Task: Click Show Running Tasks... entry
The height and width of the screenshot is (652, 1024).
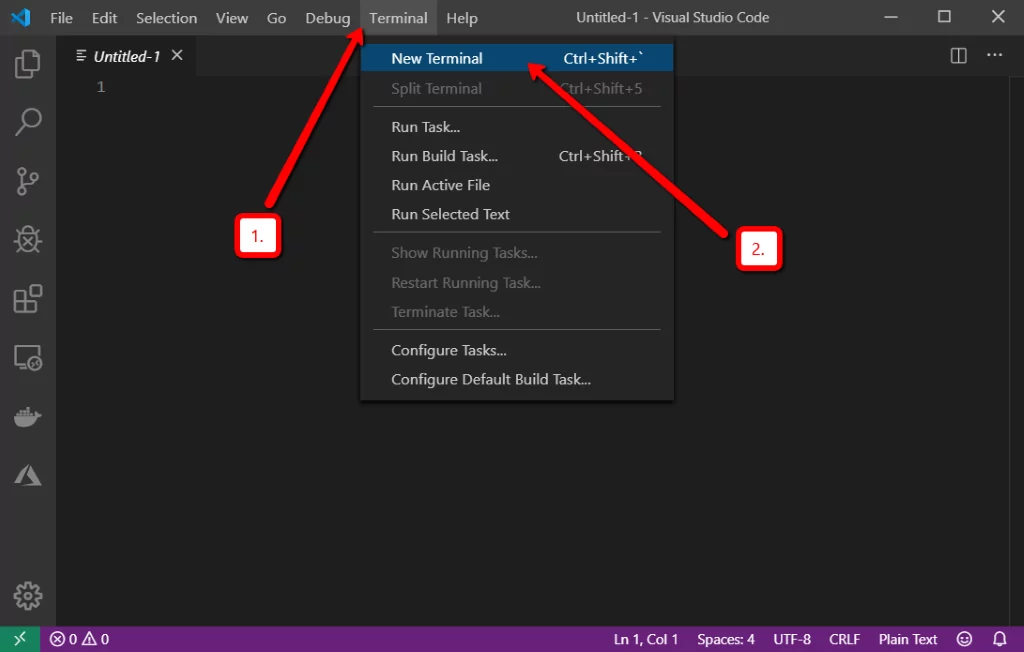Action: (517, 253)
